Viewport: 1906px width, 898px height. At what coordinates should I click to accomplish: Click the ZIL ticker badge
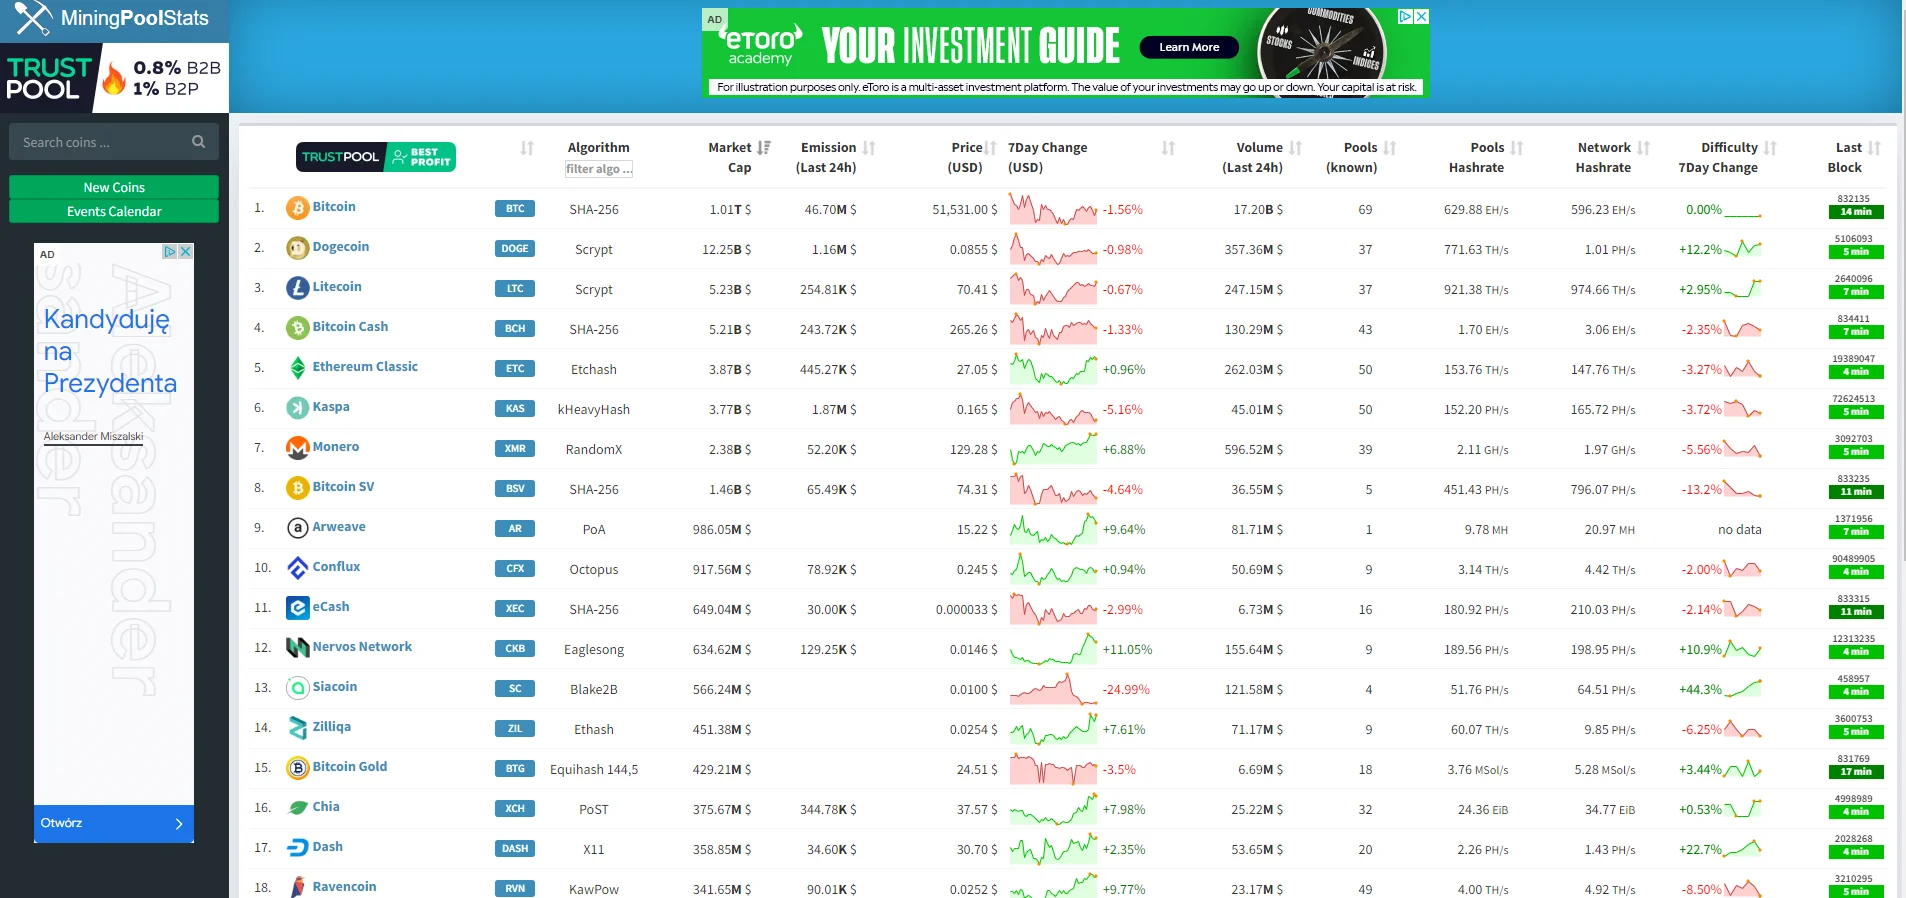point(515,729)
